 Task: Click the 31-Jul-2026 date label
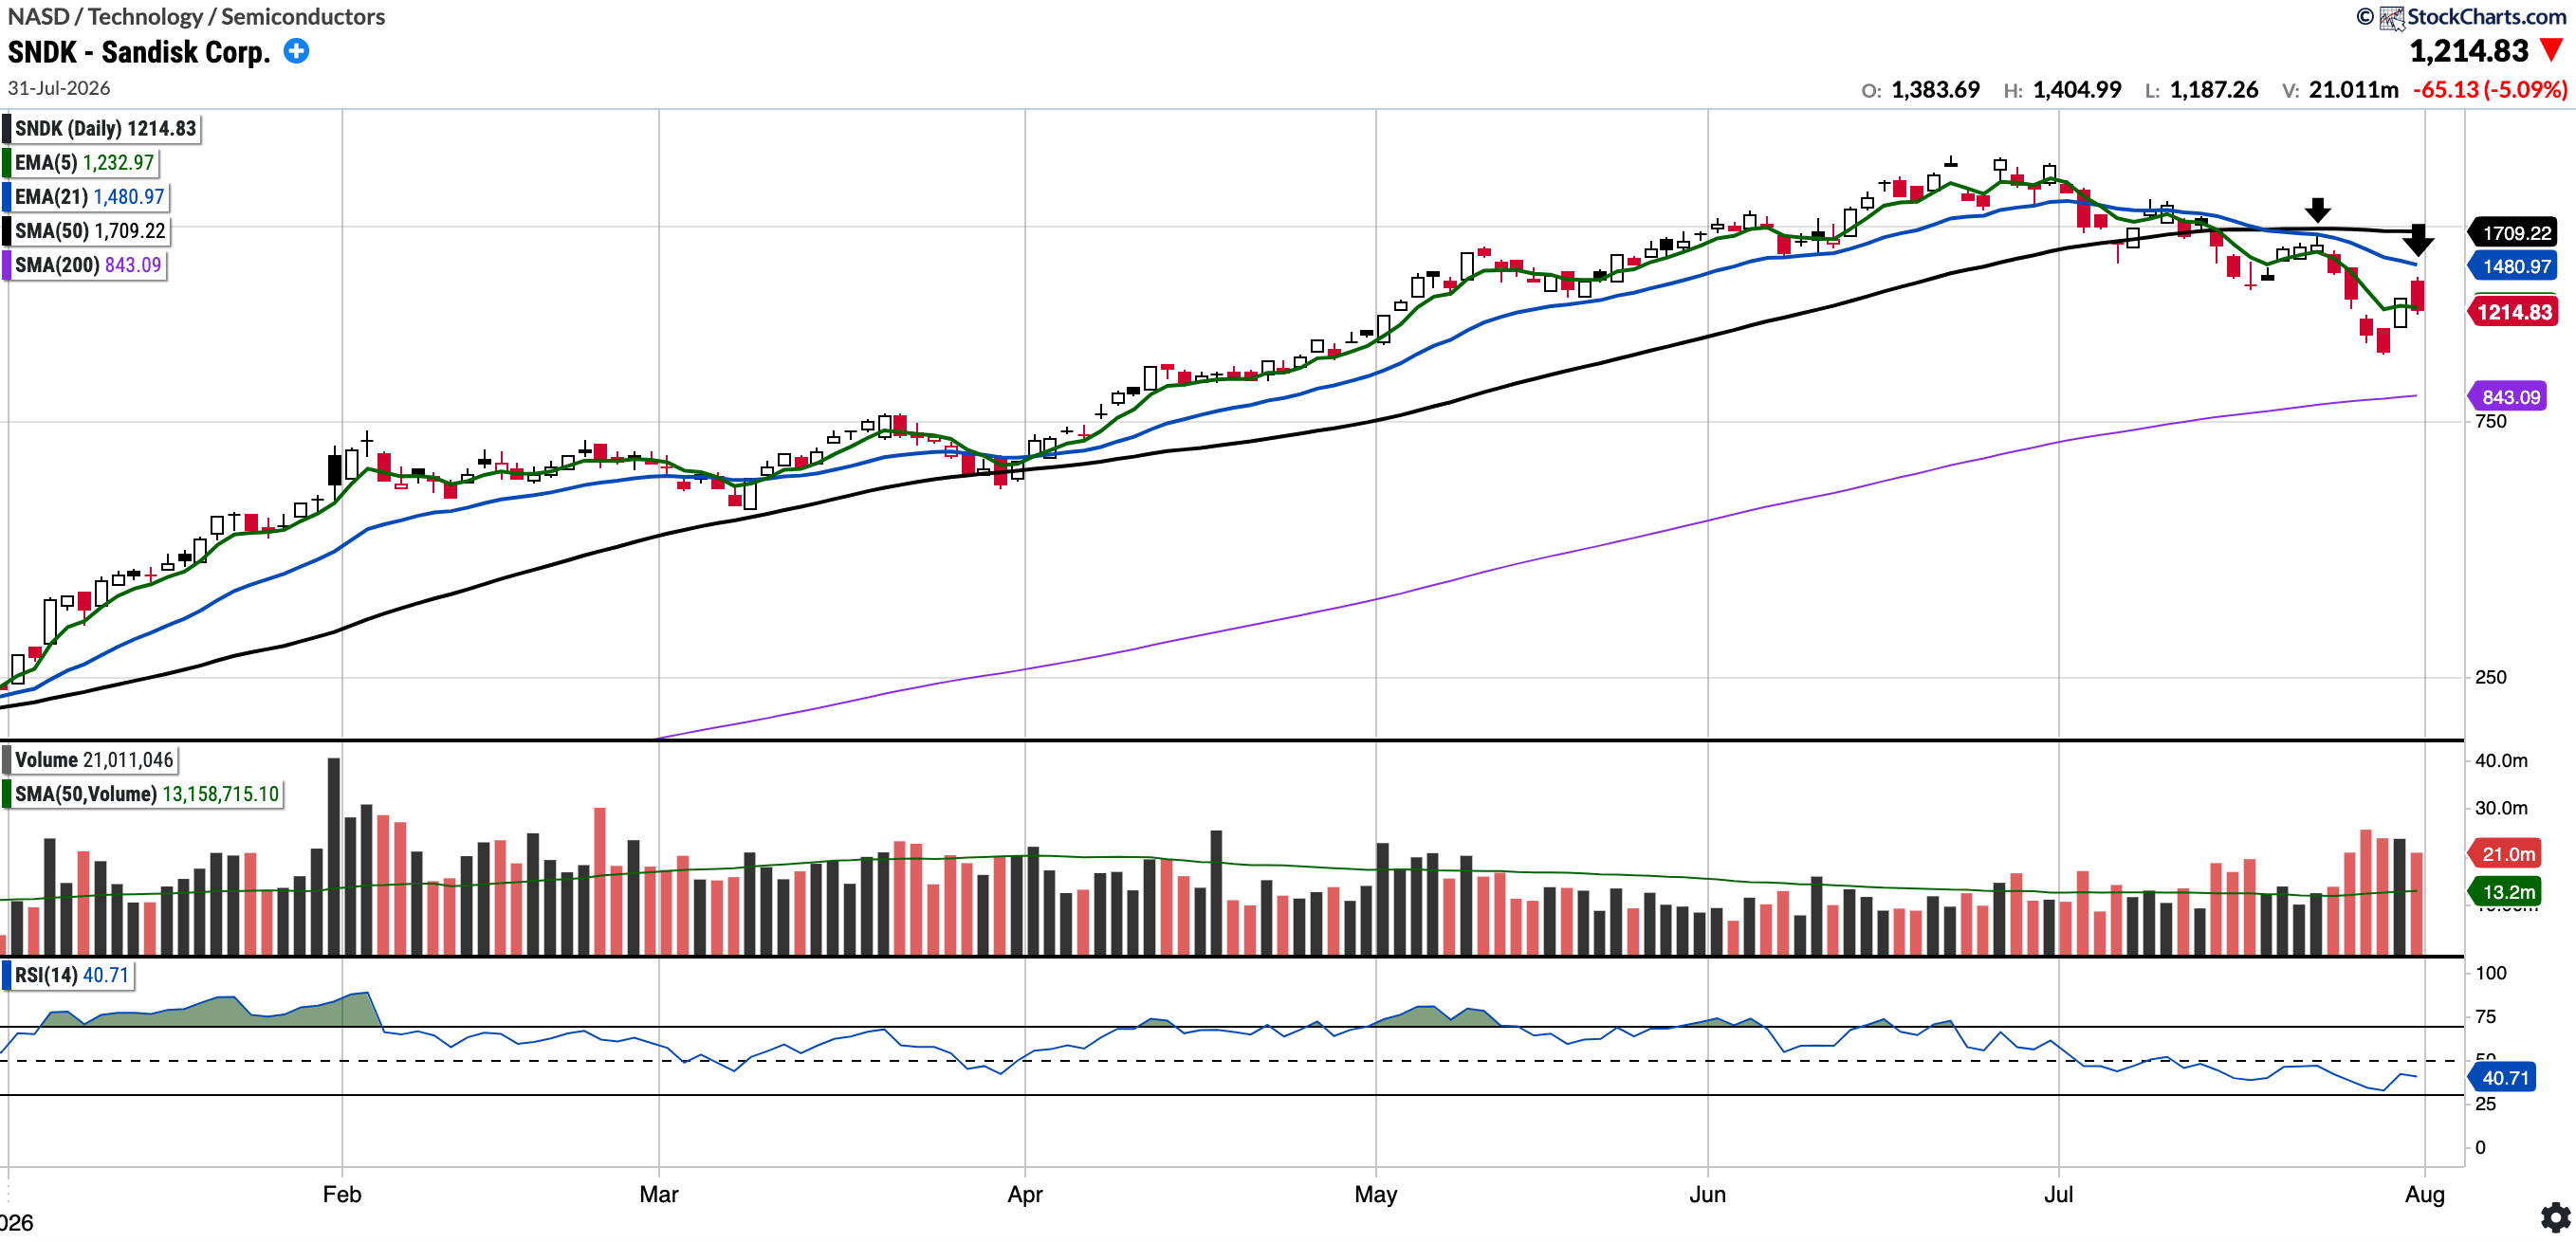point(59,88)
